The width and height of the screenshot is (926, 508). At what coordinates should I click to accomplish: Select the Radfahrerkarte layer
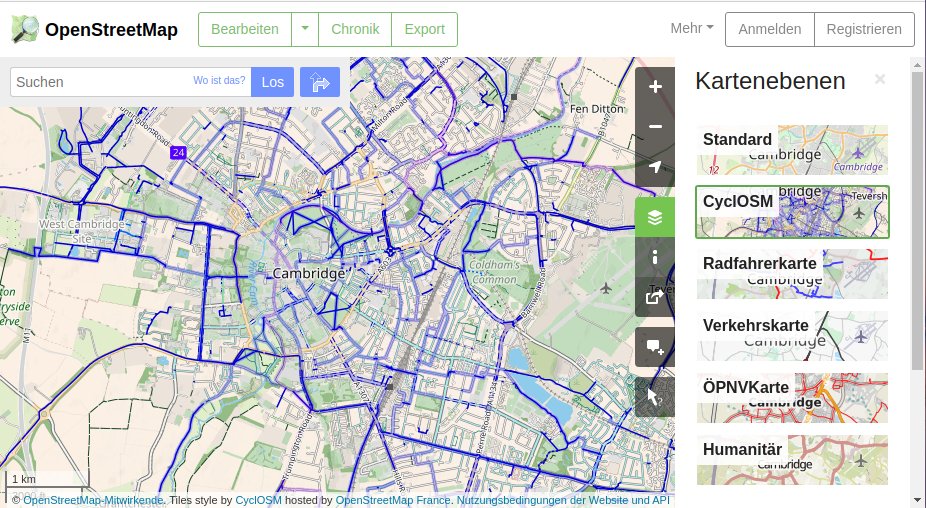pos(792,274)
